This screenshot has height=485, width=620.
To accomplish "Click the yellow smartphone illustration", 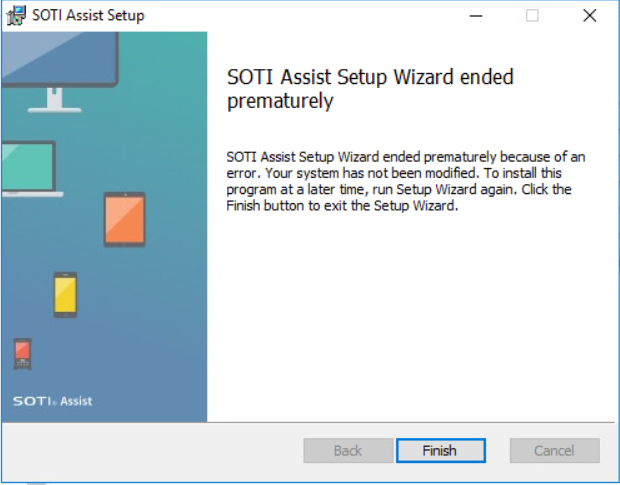I will pos(65,294).
